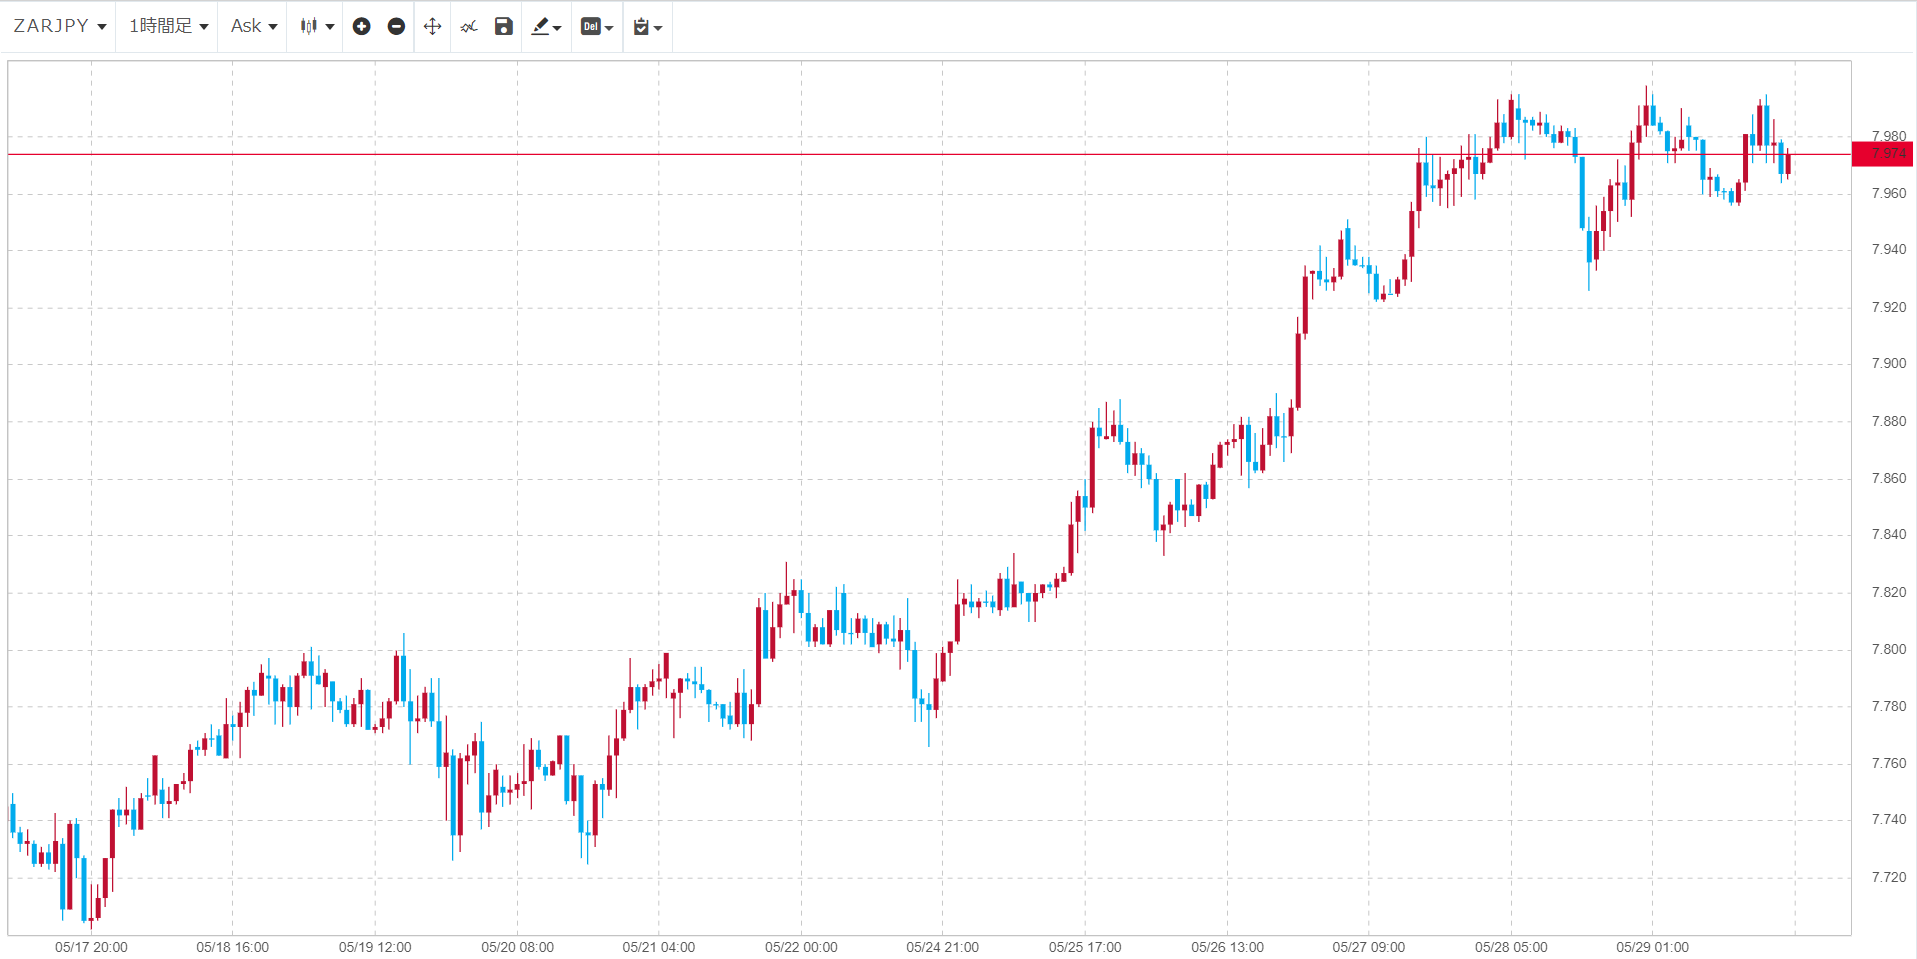Click the 7.980 price axis label

tap(1889, 136)
